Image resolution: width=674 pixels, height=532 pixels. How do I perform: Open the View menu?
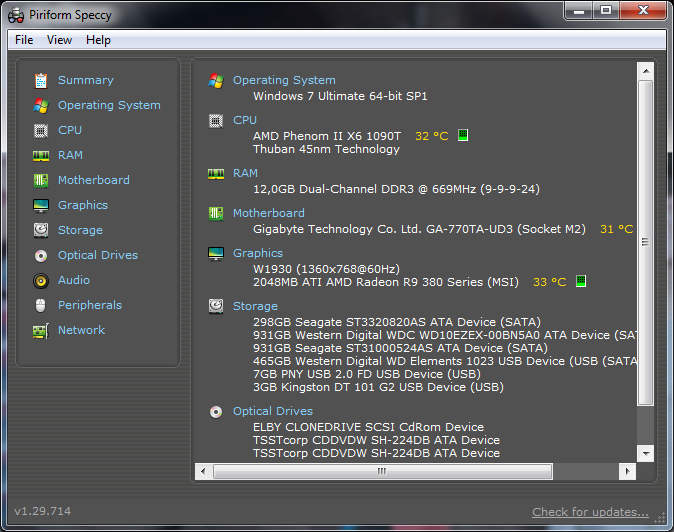coord(59,40)
